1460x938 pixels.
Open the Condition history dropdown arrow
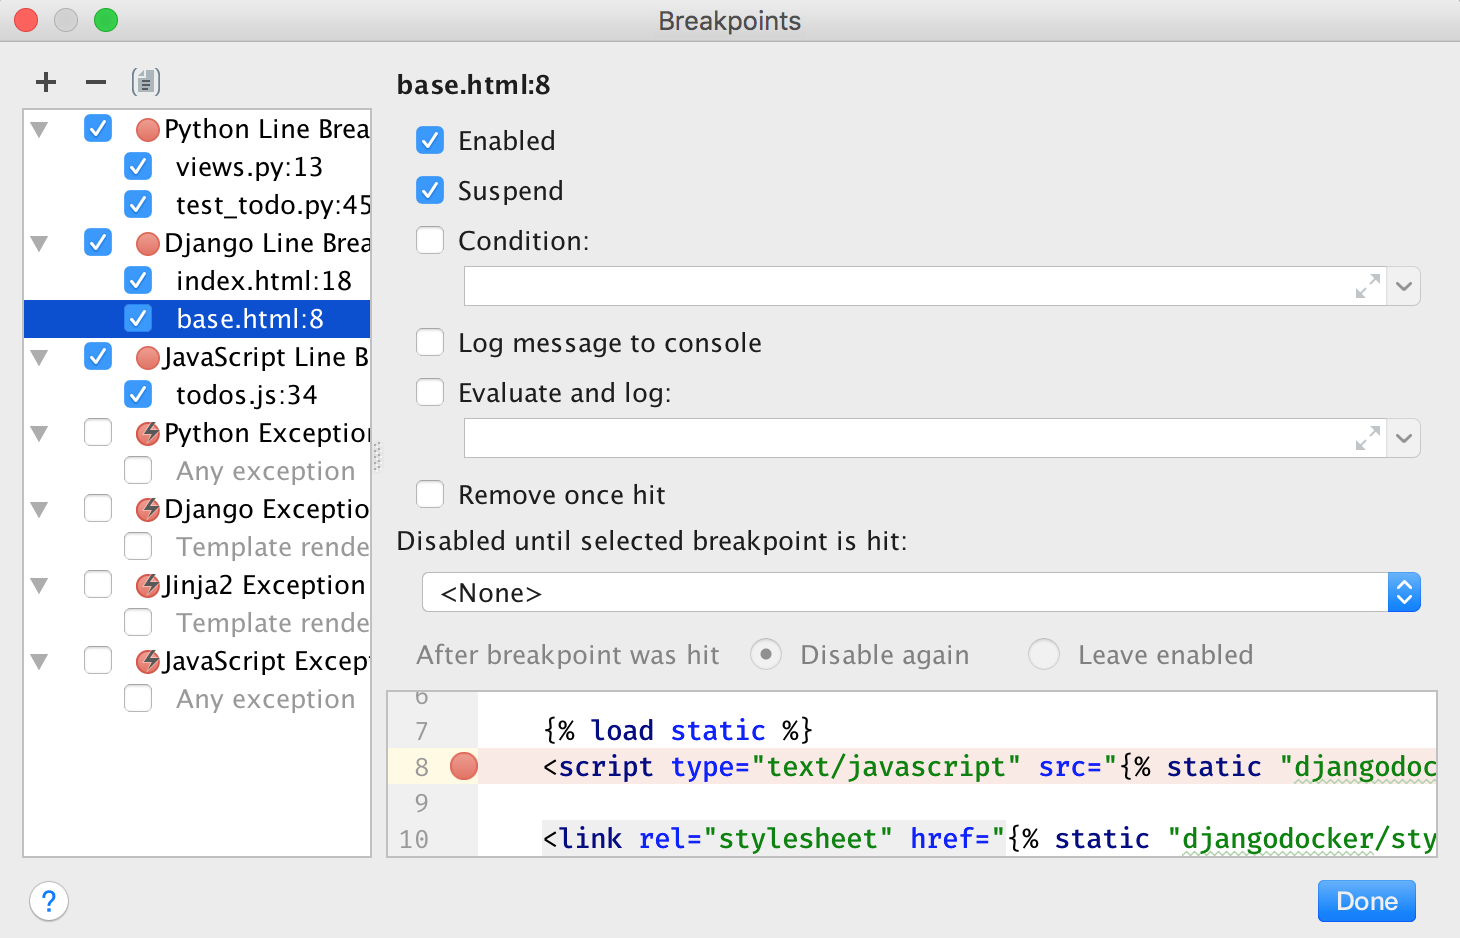1404,287
